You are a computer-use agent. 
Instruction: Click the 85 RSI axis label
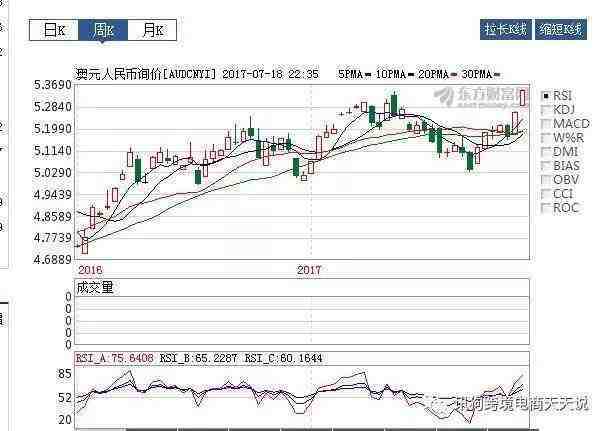65,374
